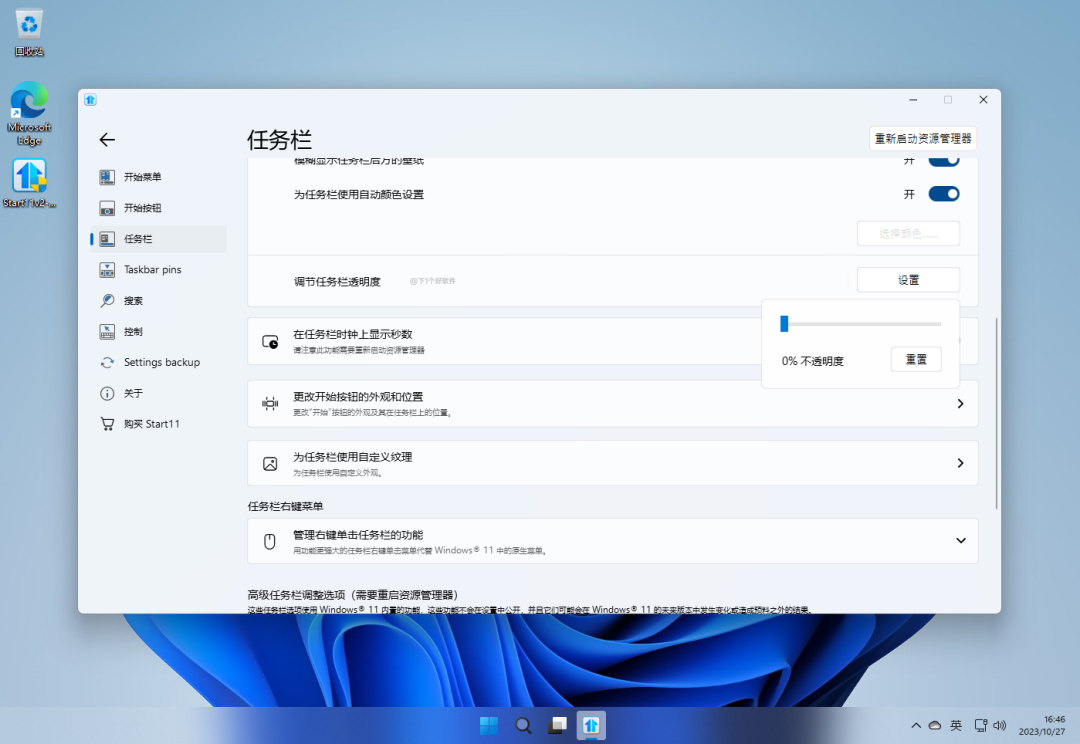Click the image icon beside 自定义纹理

270,464
